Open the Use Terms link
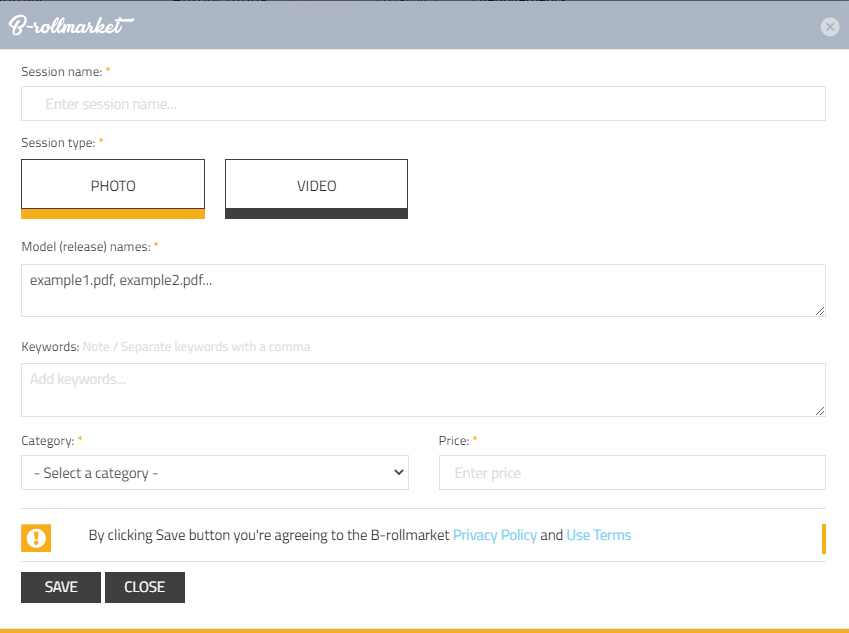Viewport: 849px width, 633px height. coord(598,535)
